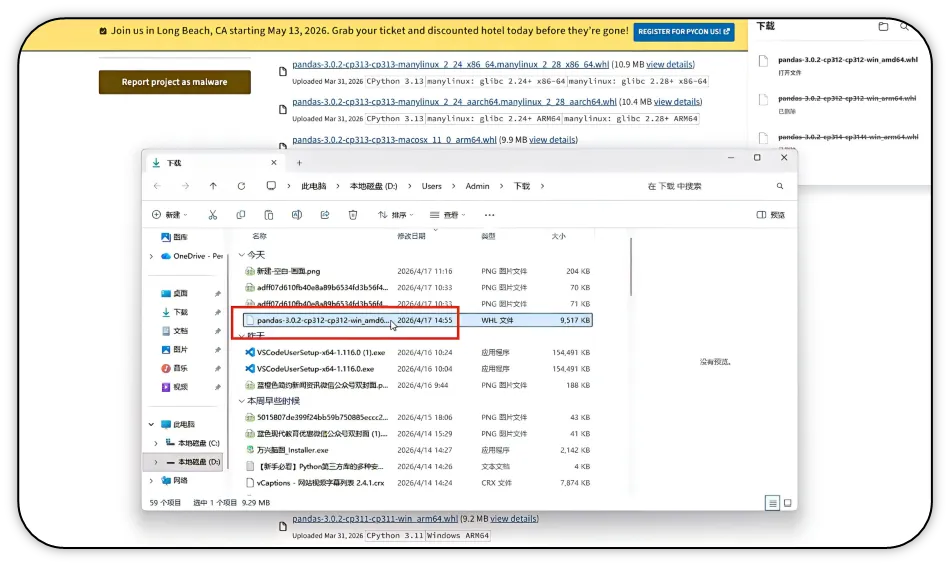Toggle the 预览 preview pane button
Viewport: 950px width, 566px height.
click(x=771, y=215)
